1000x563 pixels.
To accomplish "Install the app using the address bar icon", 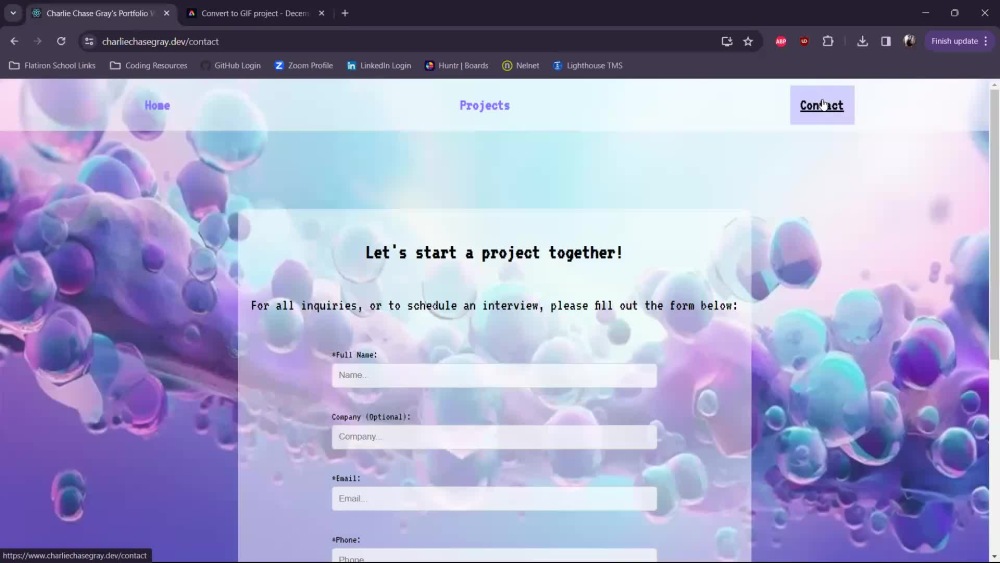I will click(x=726, y=41).
